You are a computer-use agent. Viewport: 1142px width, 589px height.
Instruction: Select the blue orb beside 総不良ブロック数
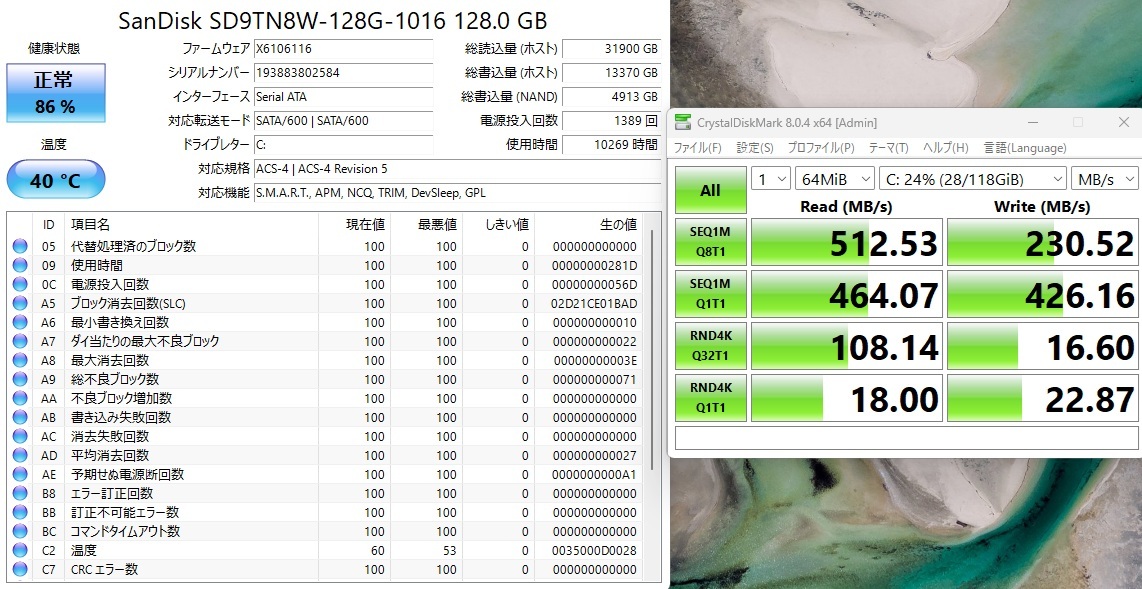[x=20, y=379]
